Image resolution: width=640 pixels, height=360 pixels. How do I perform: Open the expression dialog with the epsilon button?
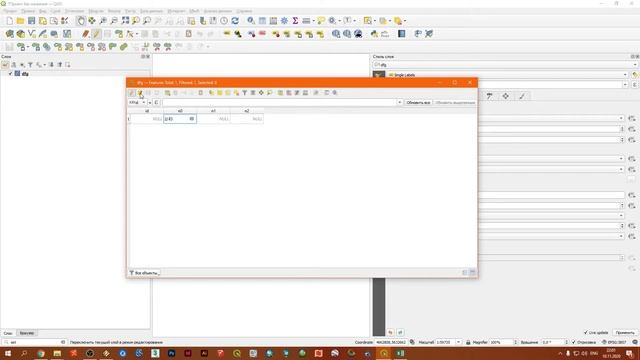pos(156,102)
